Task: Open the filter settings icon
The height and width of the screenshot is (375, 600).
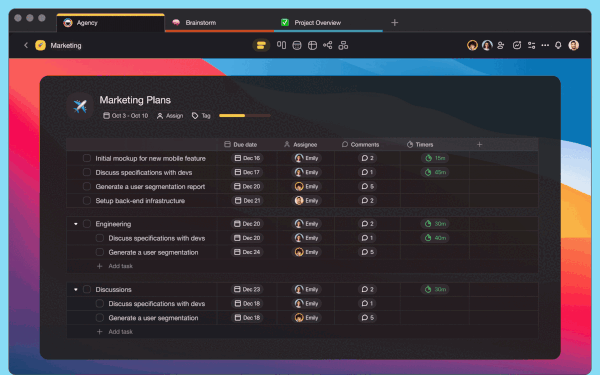Action: 532,46
